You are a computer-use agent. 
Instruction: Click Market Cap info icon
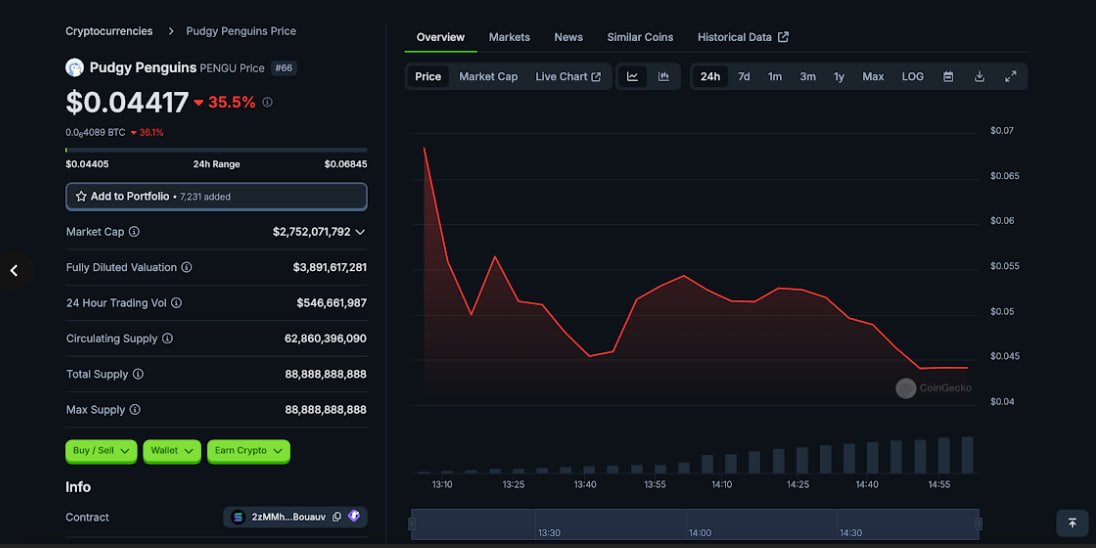tap(134, 231)
